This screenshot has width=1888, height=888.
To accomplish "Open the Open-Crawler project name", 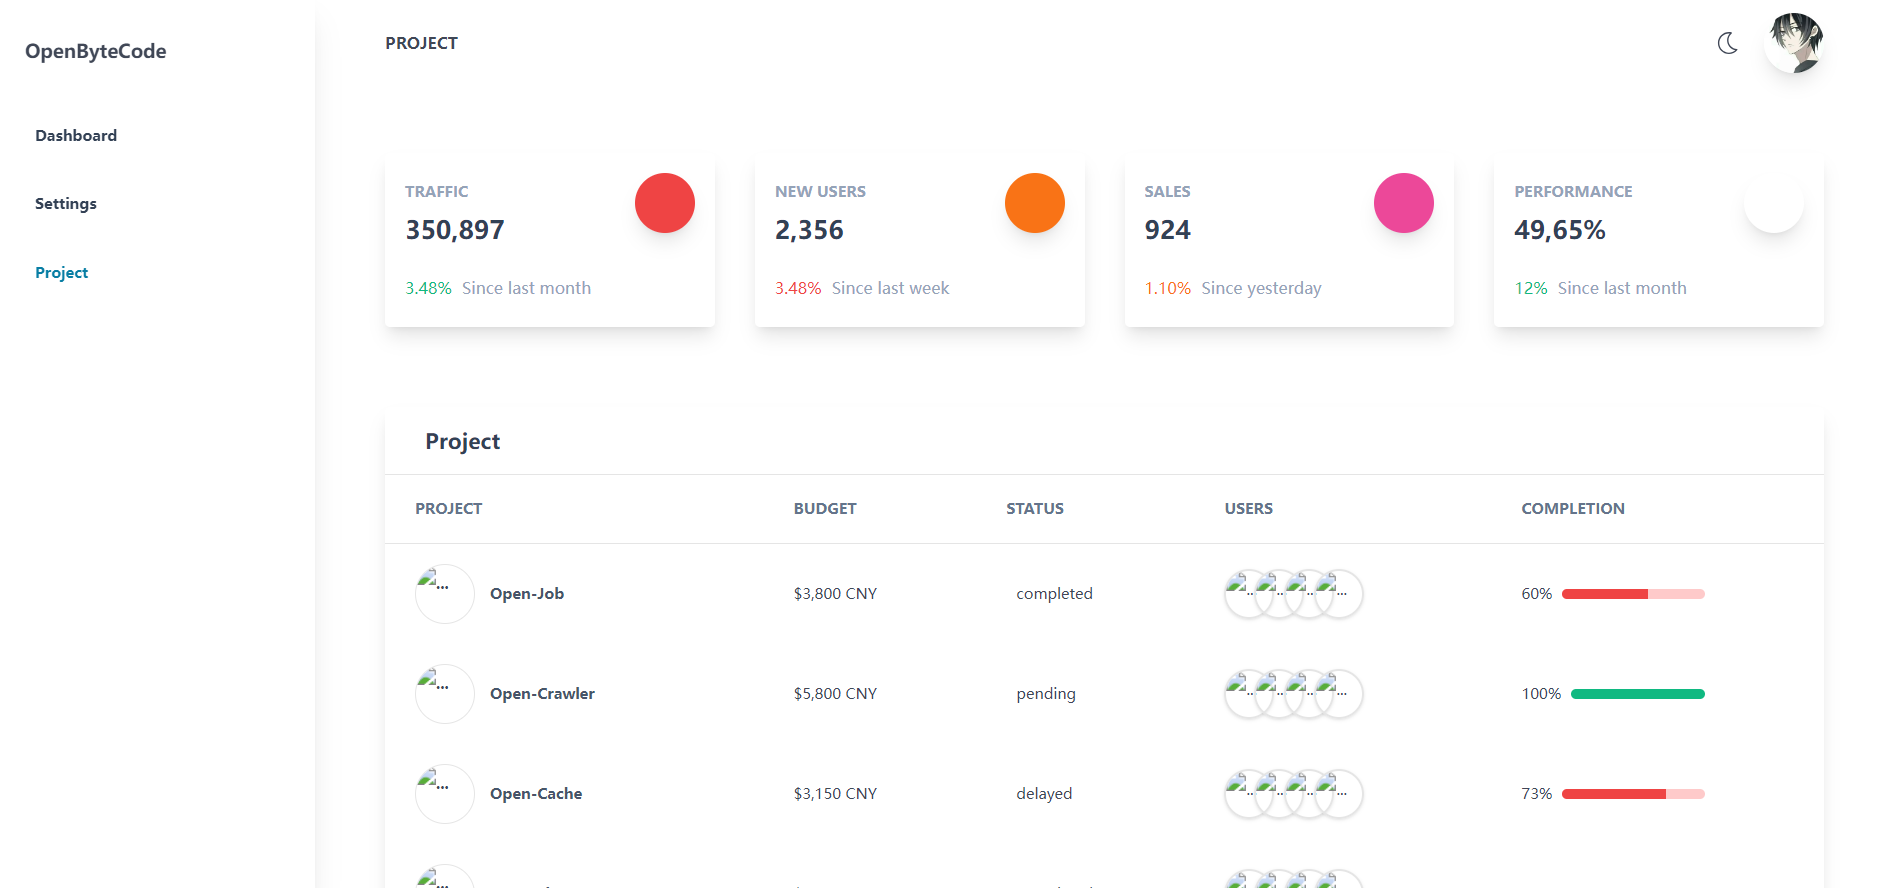I will (x=542, y=694).
